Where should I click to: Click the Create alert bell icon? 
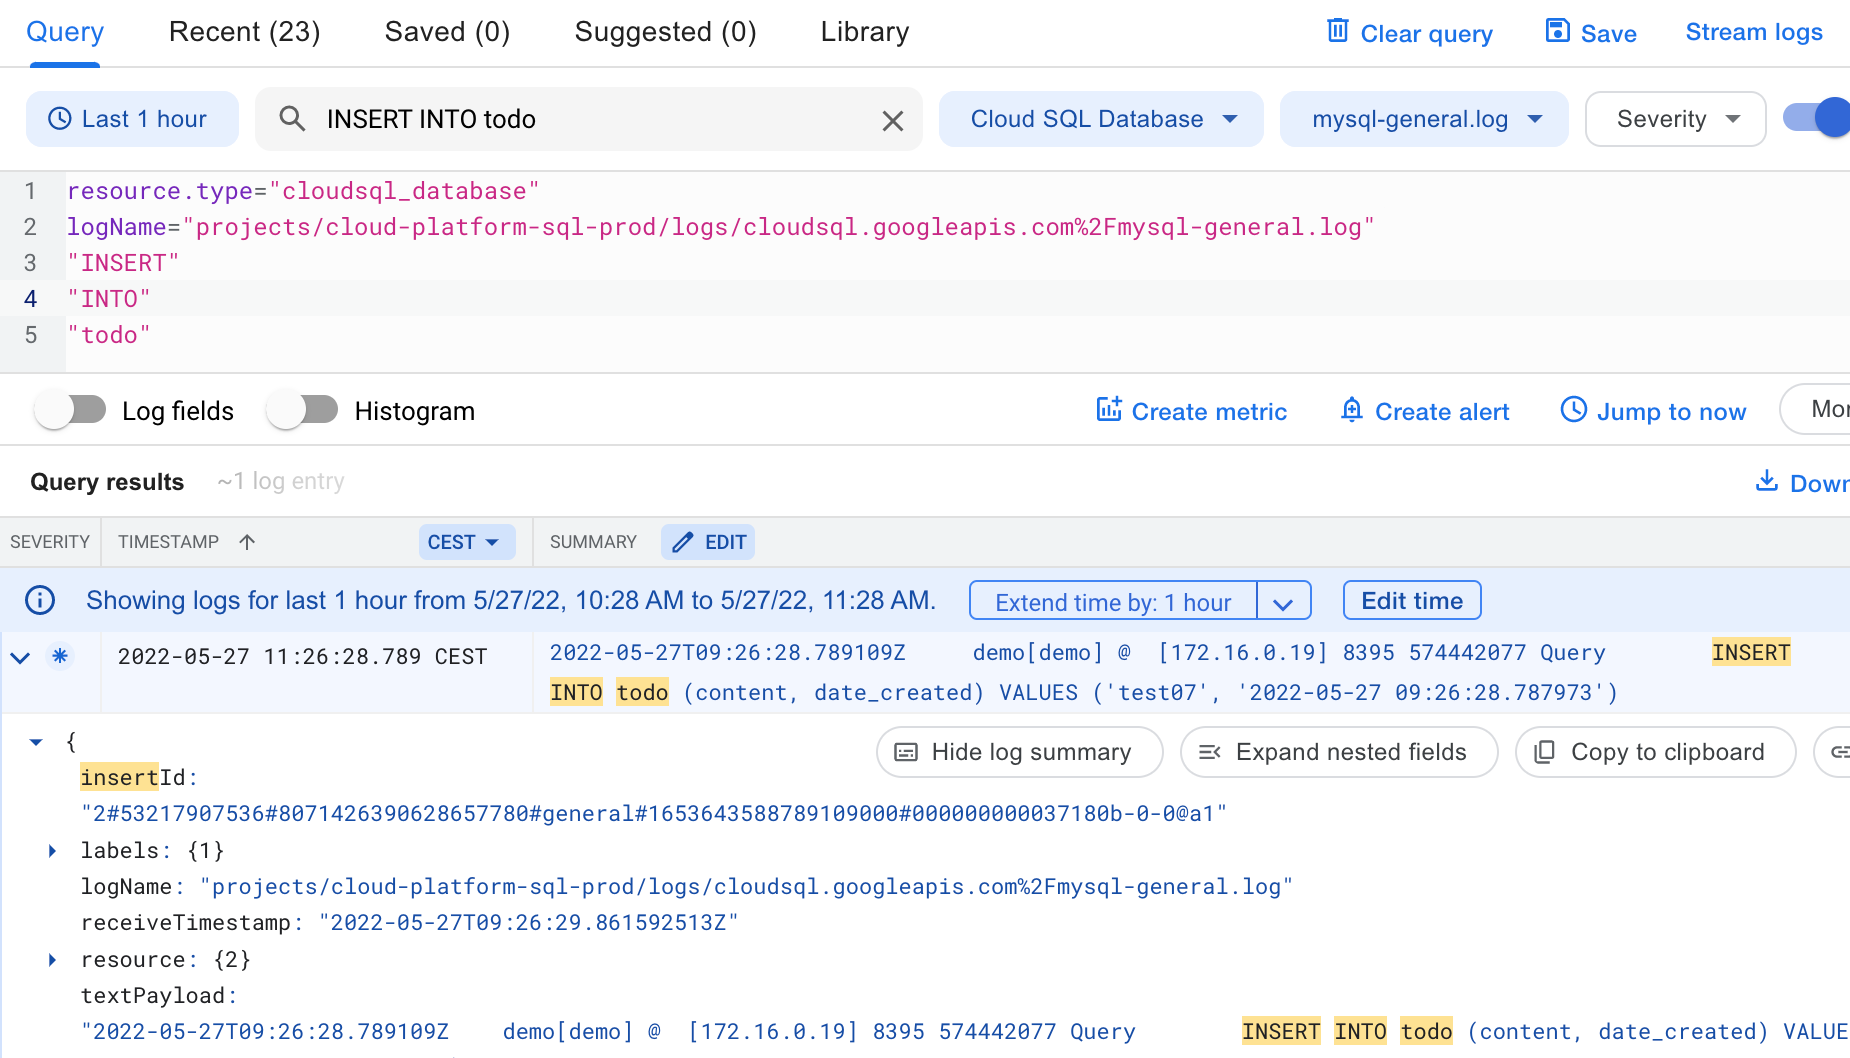[1352, 409]
